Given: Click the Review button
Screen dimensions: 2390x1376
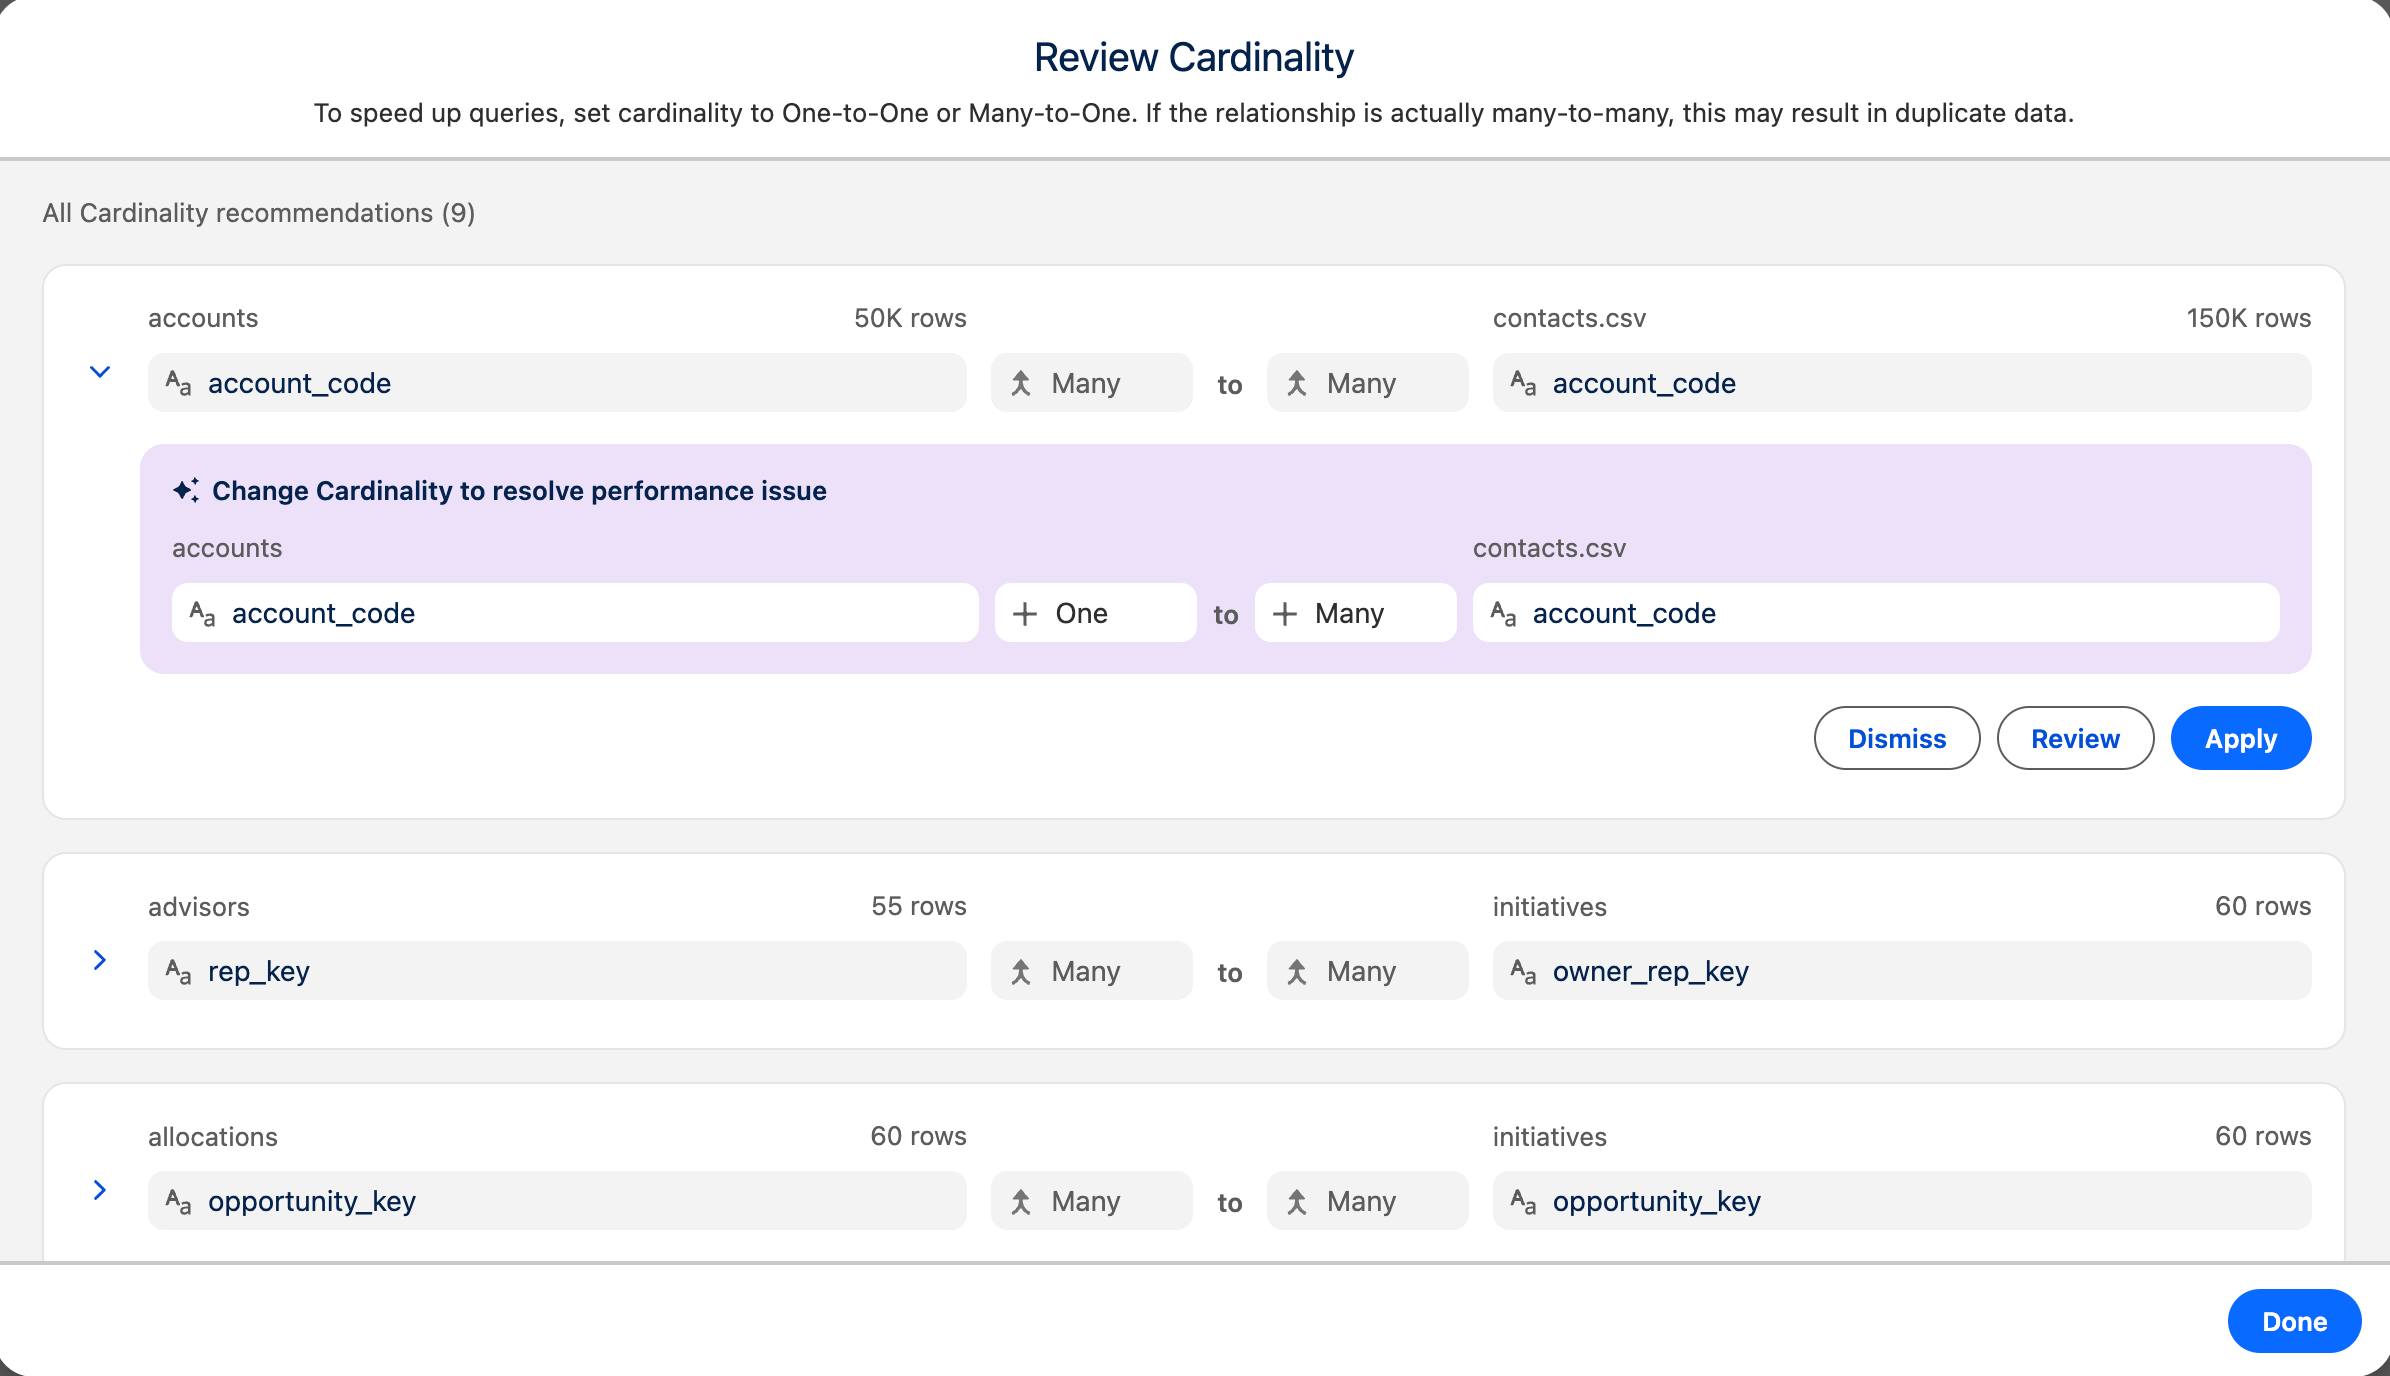Looking at the screenshot, I should pyautogui.click(x=2075, y=738).
